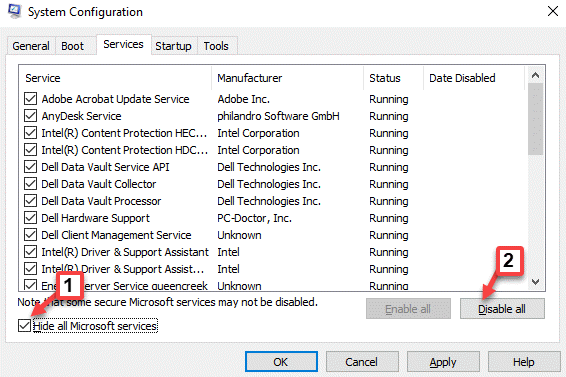Viewport: 566px width, 377px height.
Task: Select the Dell Hardware Support row name
Action: click(x=95, y=218)
